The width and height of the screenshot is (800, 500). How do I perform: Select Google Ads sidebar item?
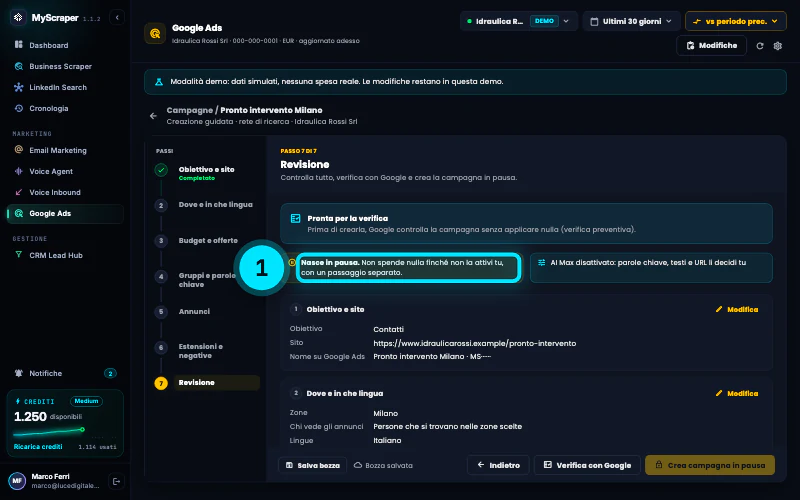[65, 214]
